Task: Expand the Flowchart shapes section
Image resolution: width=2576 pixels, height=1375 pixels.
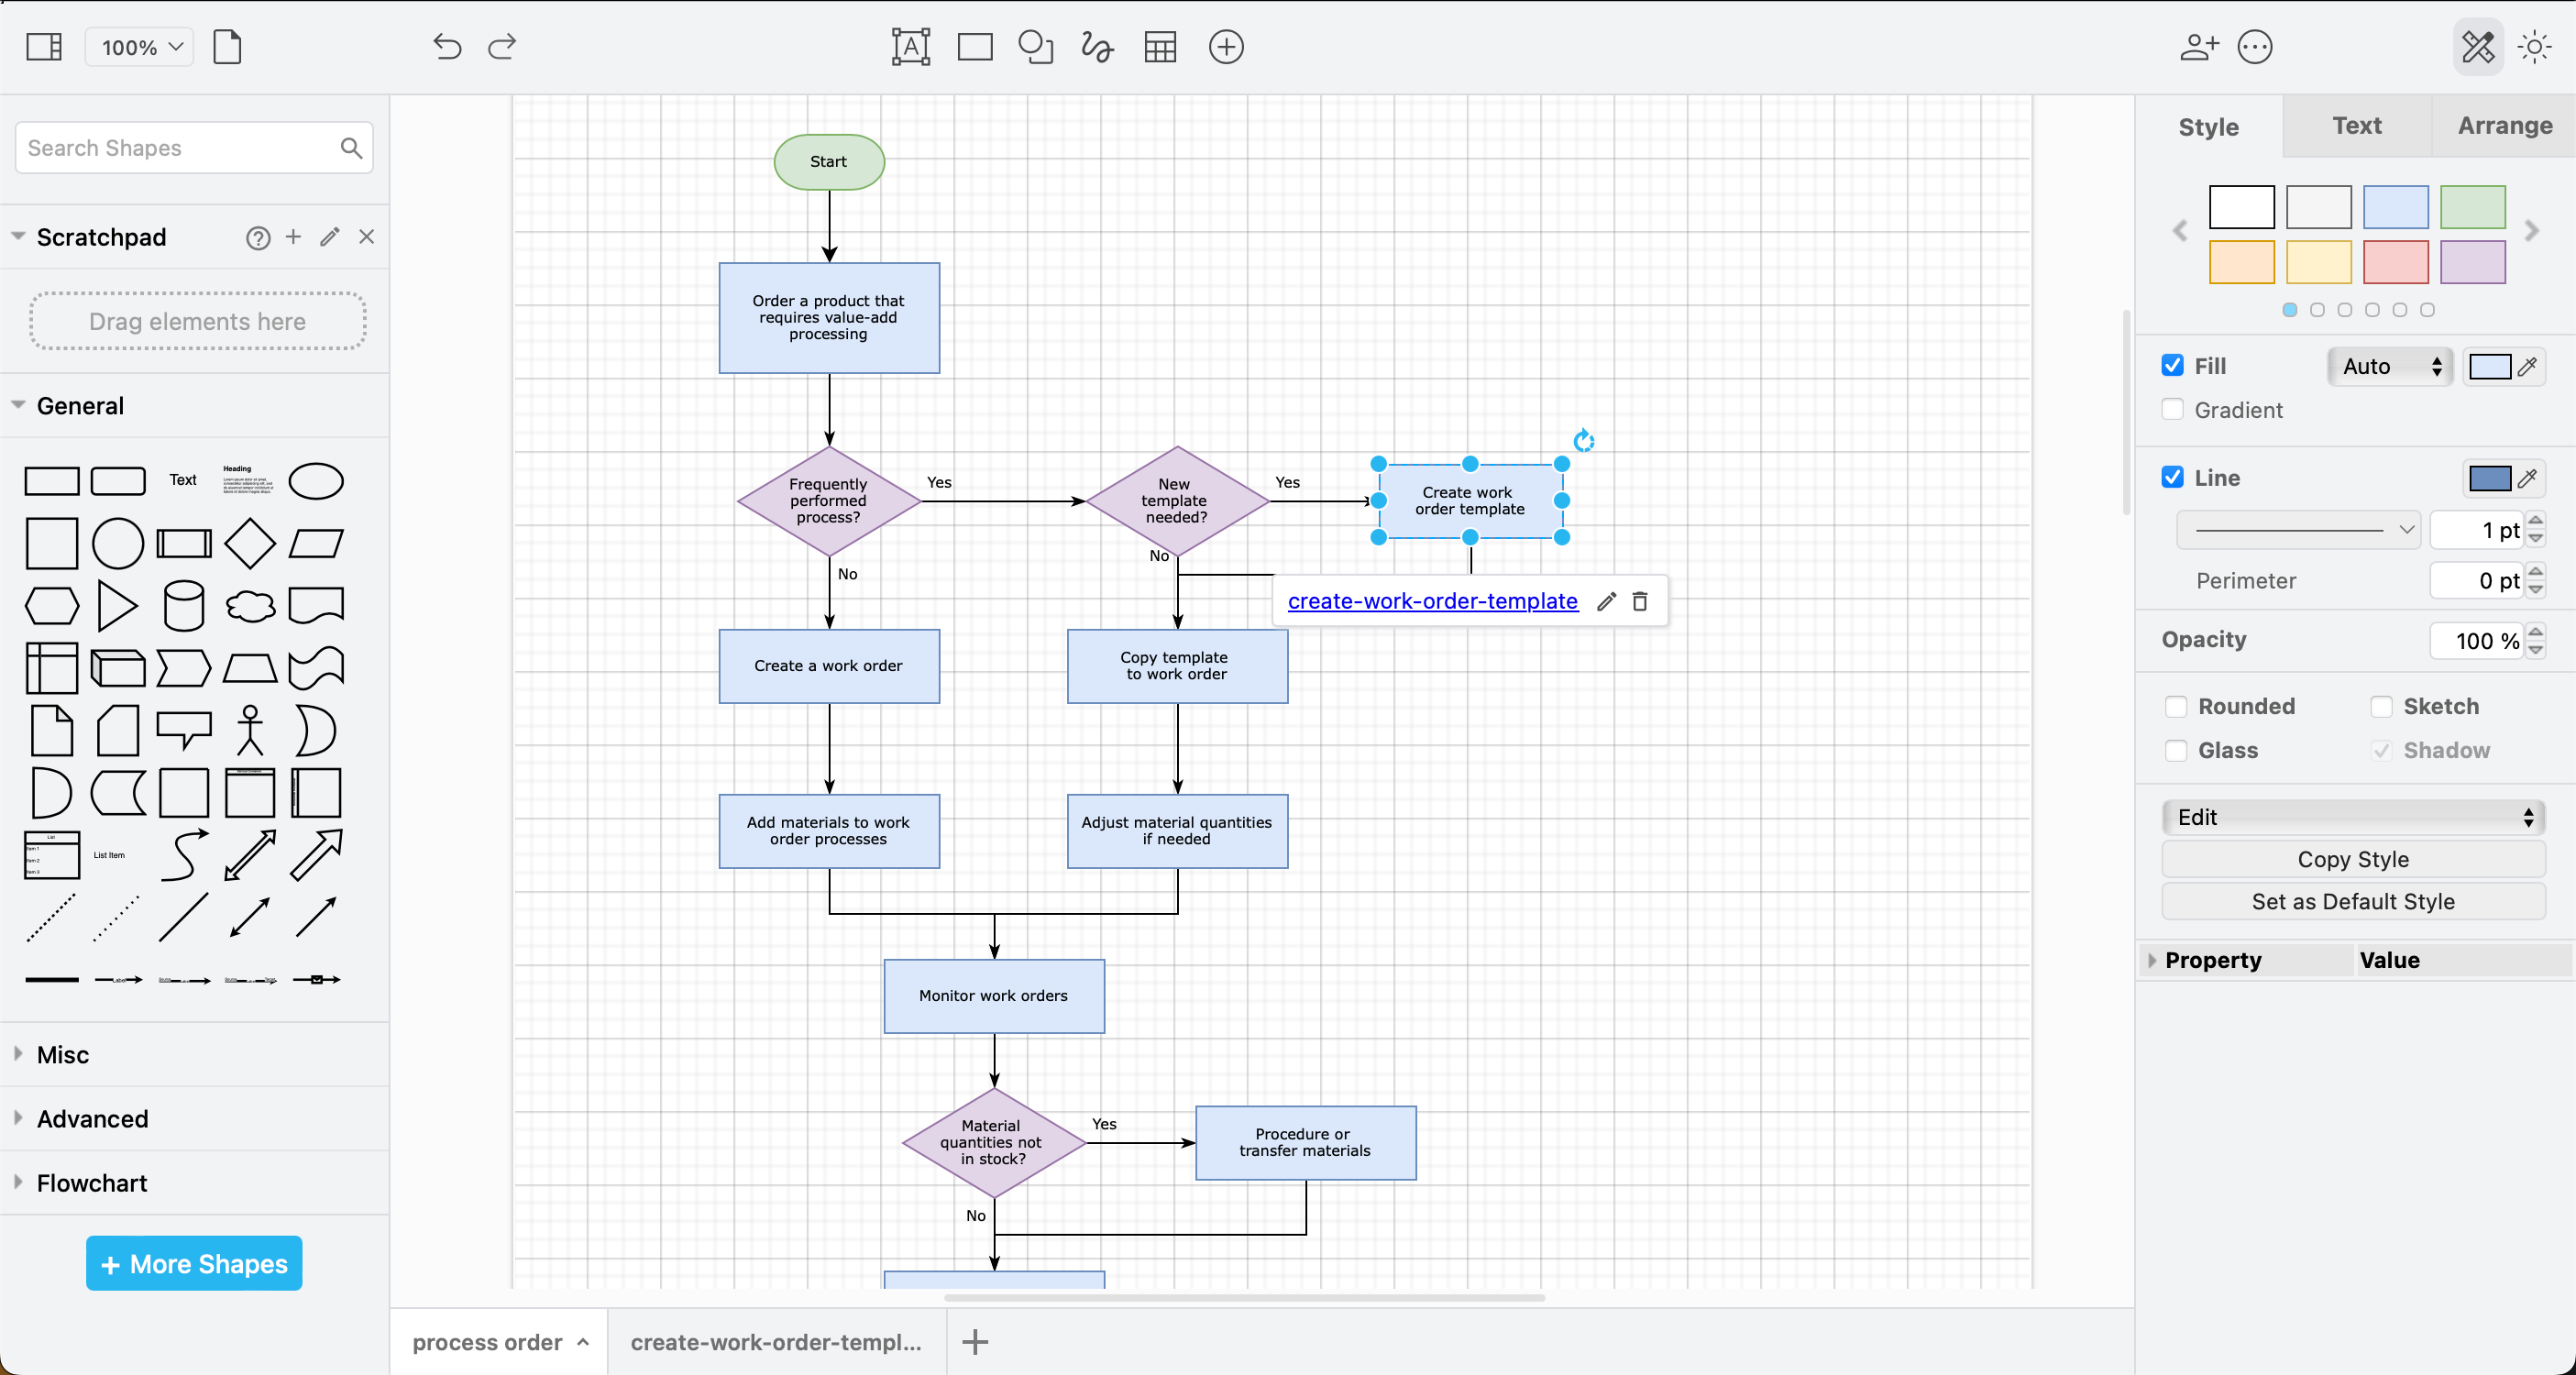Action: [90, 1183]
